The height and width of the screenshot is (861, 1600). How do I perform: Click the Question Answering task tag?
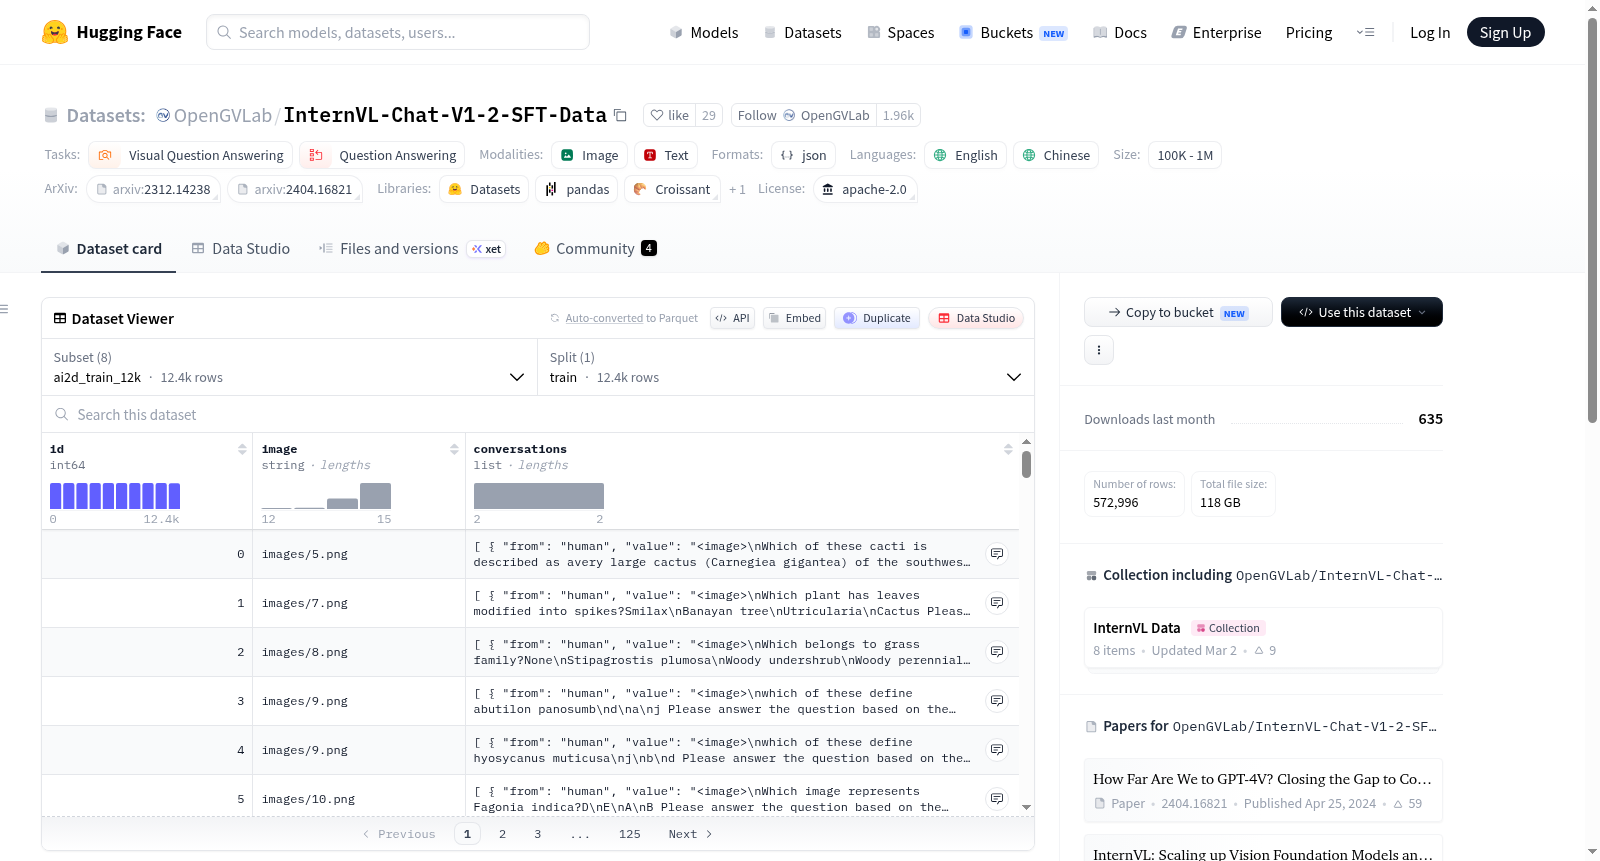click(x=382, y=155)
